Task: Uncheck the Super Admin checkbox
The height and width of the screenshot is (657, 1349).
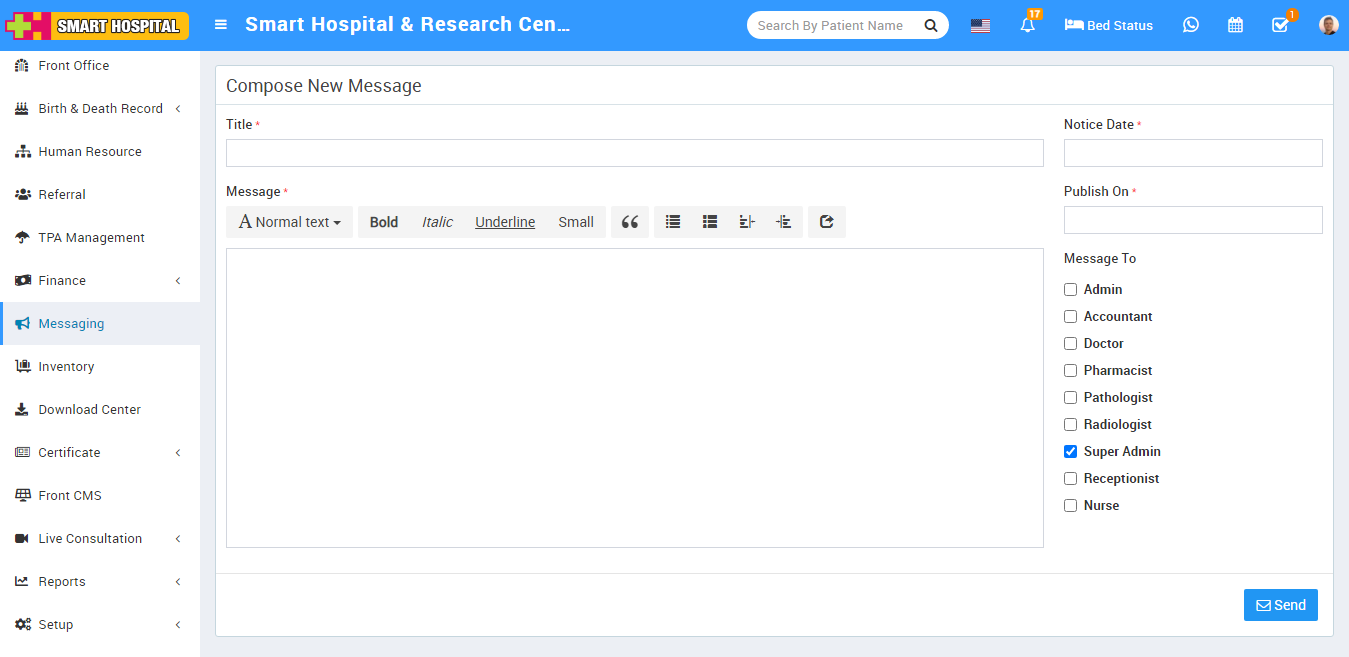Action: click(1071, 451)
